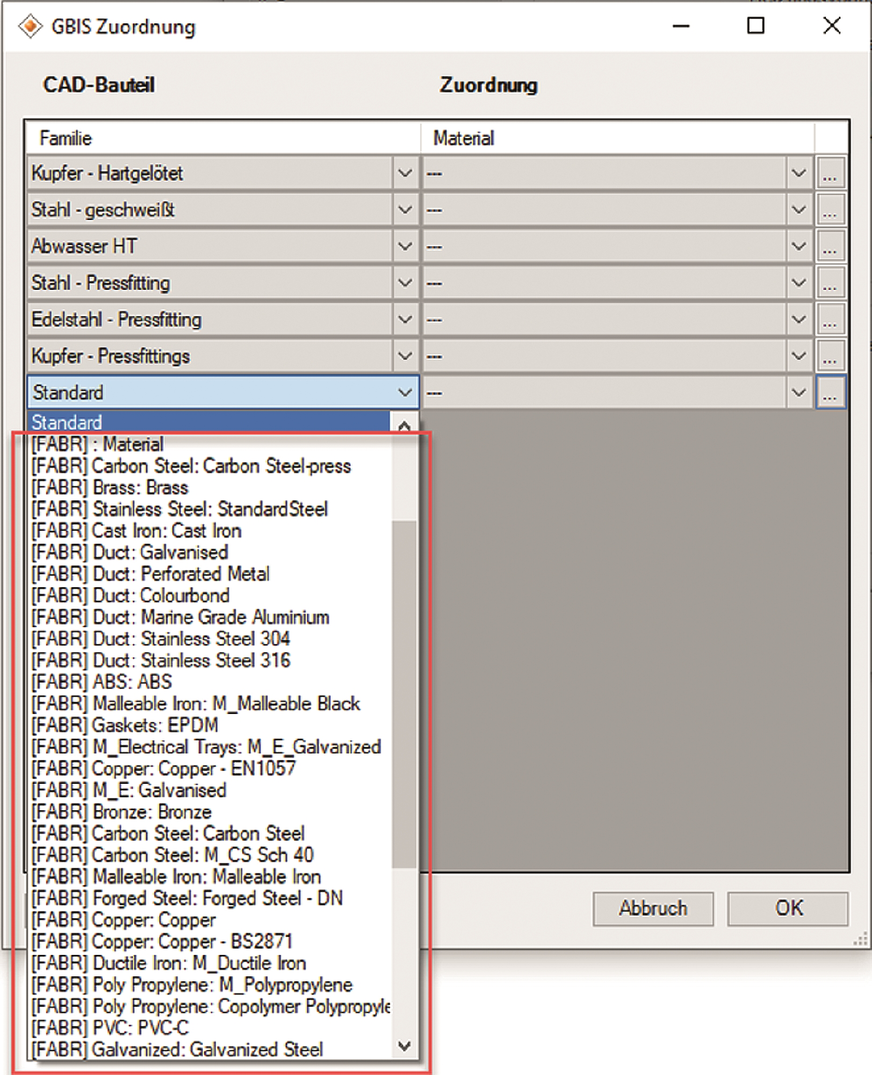This screenshot has width=872, height=1075.
Task: Click ellipsis button in the Standard row
Action: click(x=831, y=393)
